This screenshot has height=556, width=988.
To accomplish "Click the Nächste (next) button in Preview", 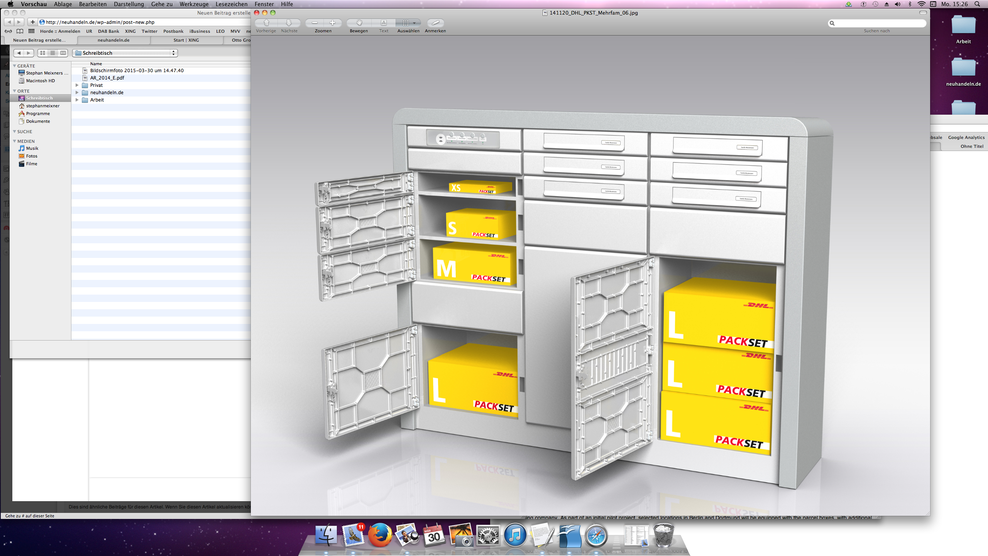I will 289,23.
